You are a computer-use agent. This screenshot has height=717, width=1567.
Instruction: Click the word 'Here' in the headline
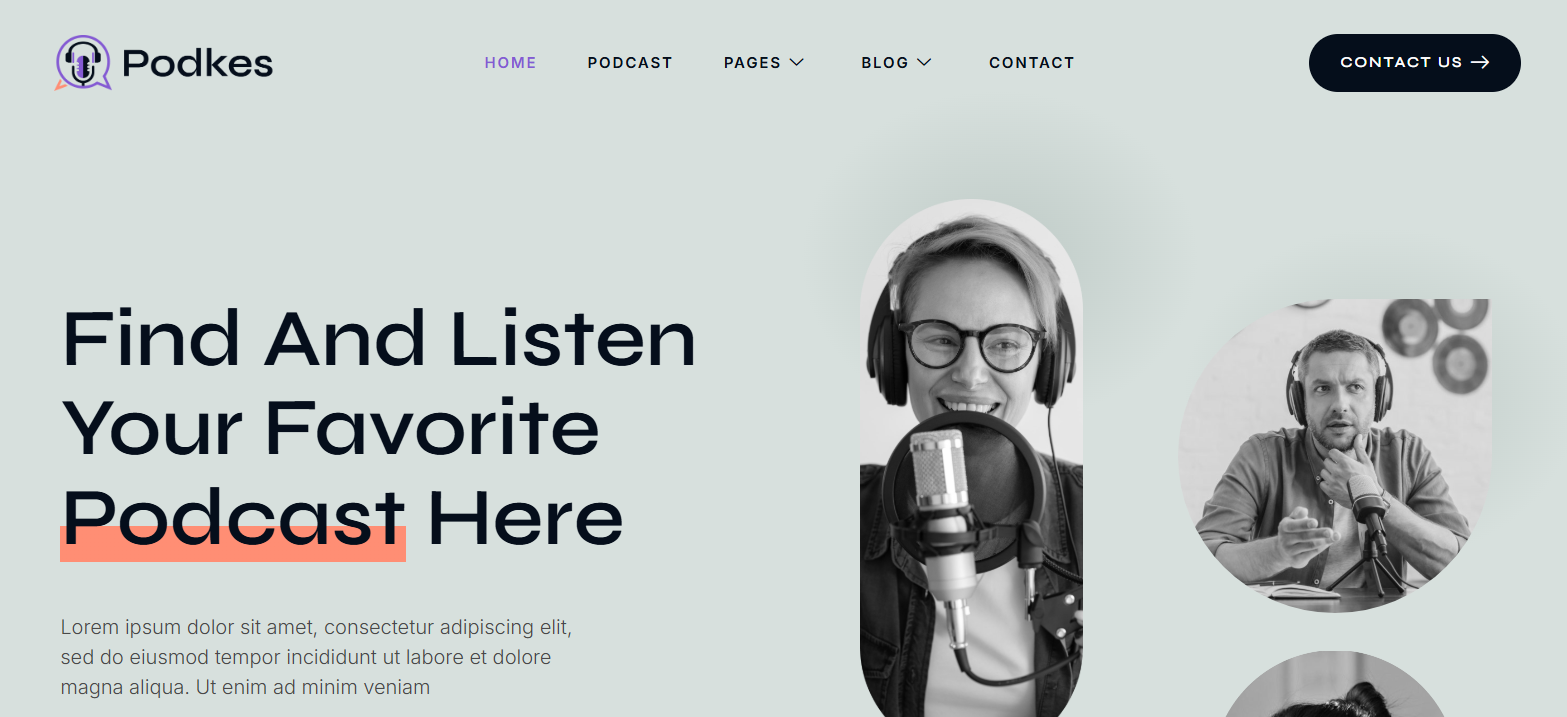(525, 518)
